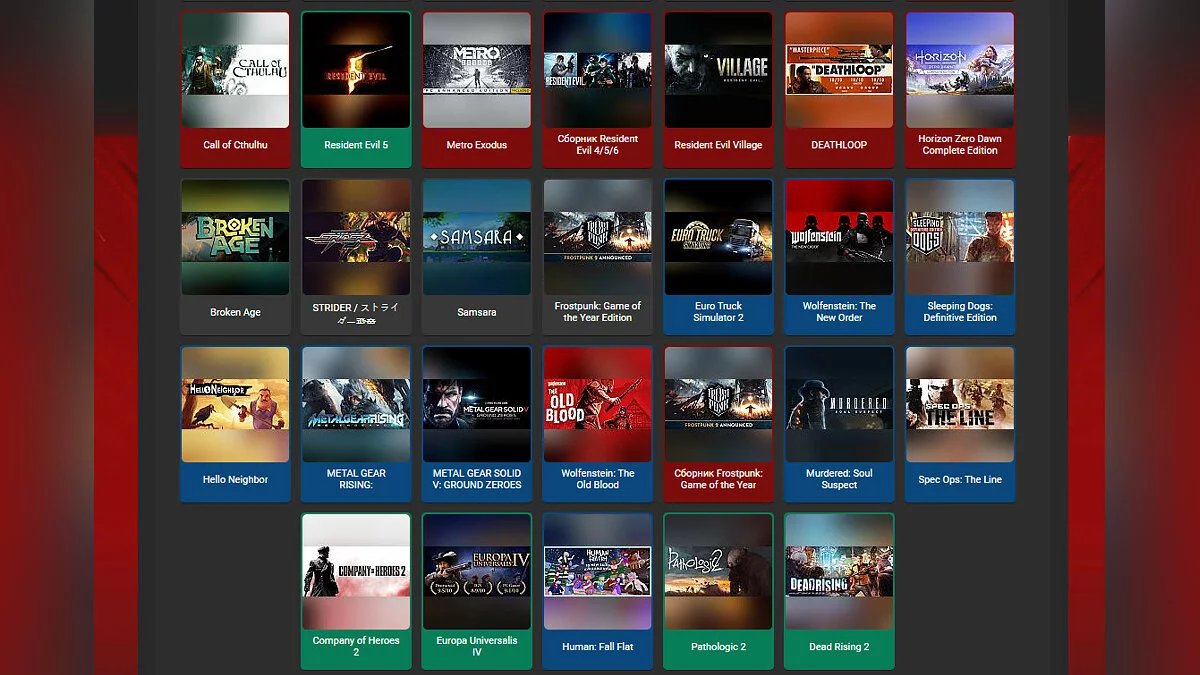Open the 'Resident Evil 5' title link
1200x675 pixels.
click(356, 145)
